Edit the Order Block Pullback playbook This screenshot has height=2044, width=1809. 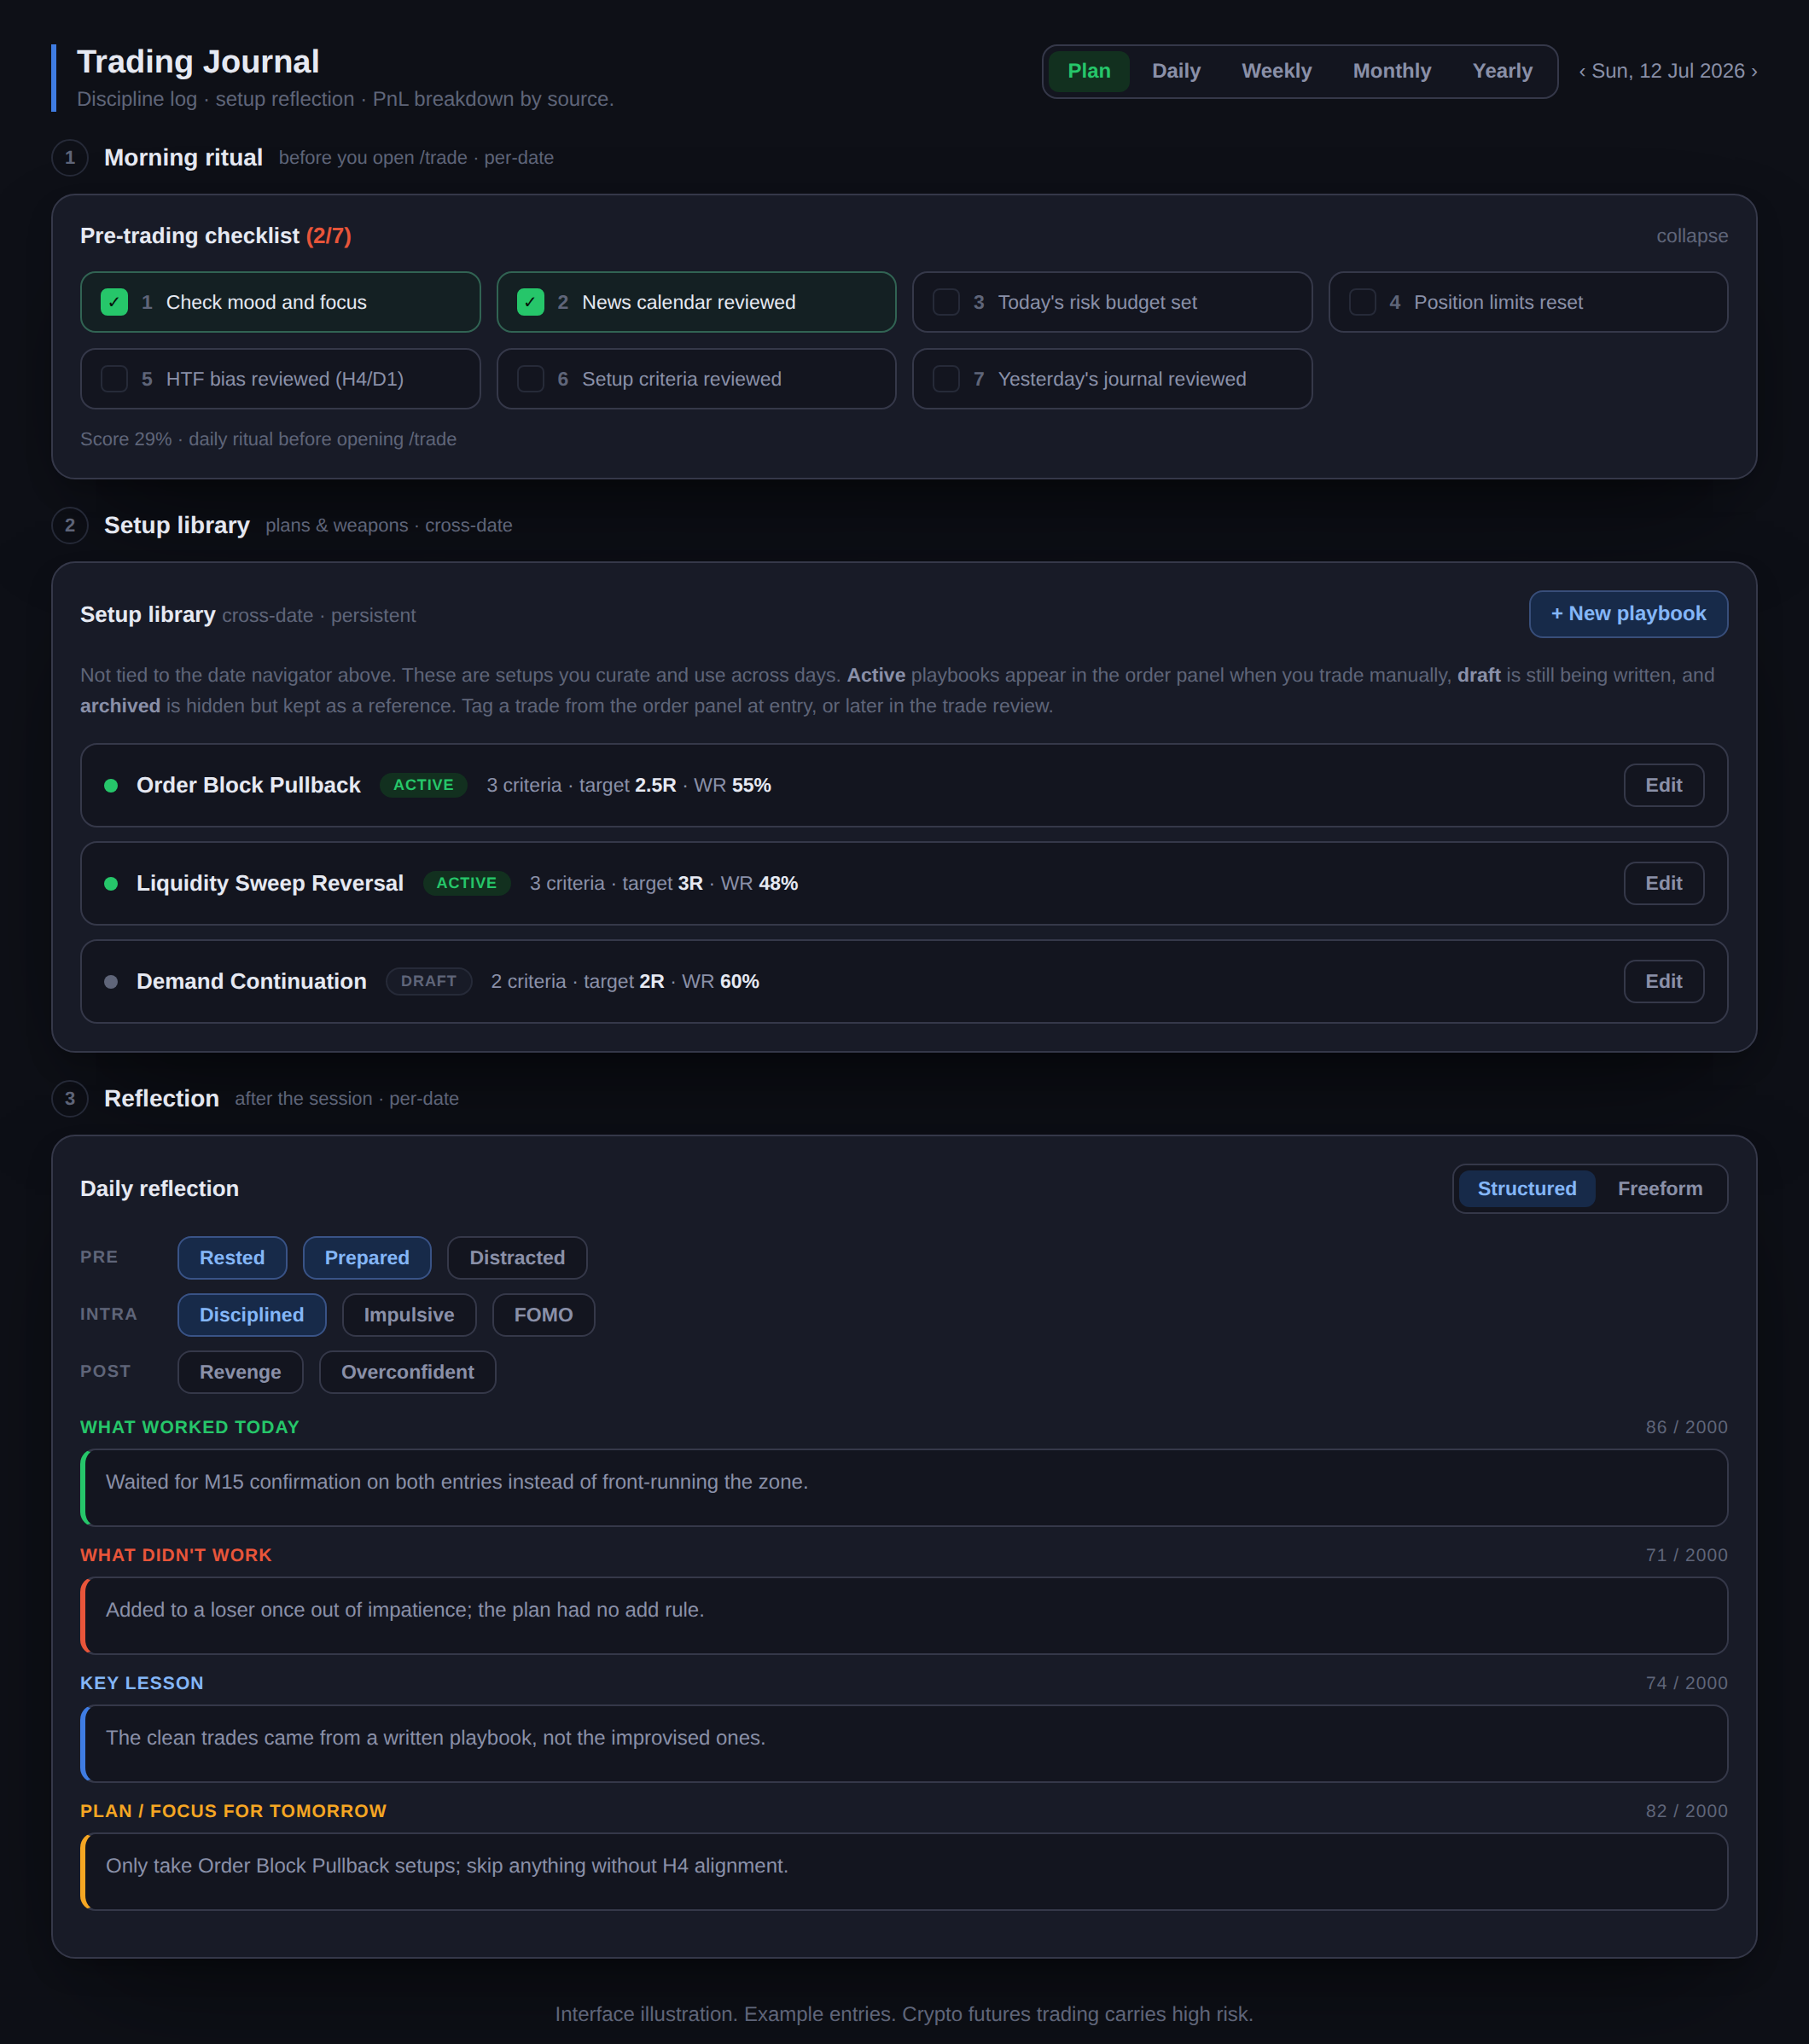(x=1663, y=785)
